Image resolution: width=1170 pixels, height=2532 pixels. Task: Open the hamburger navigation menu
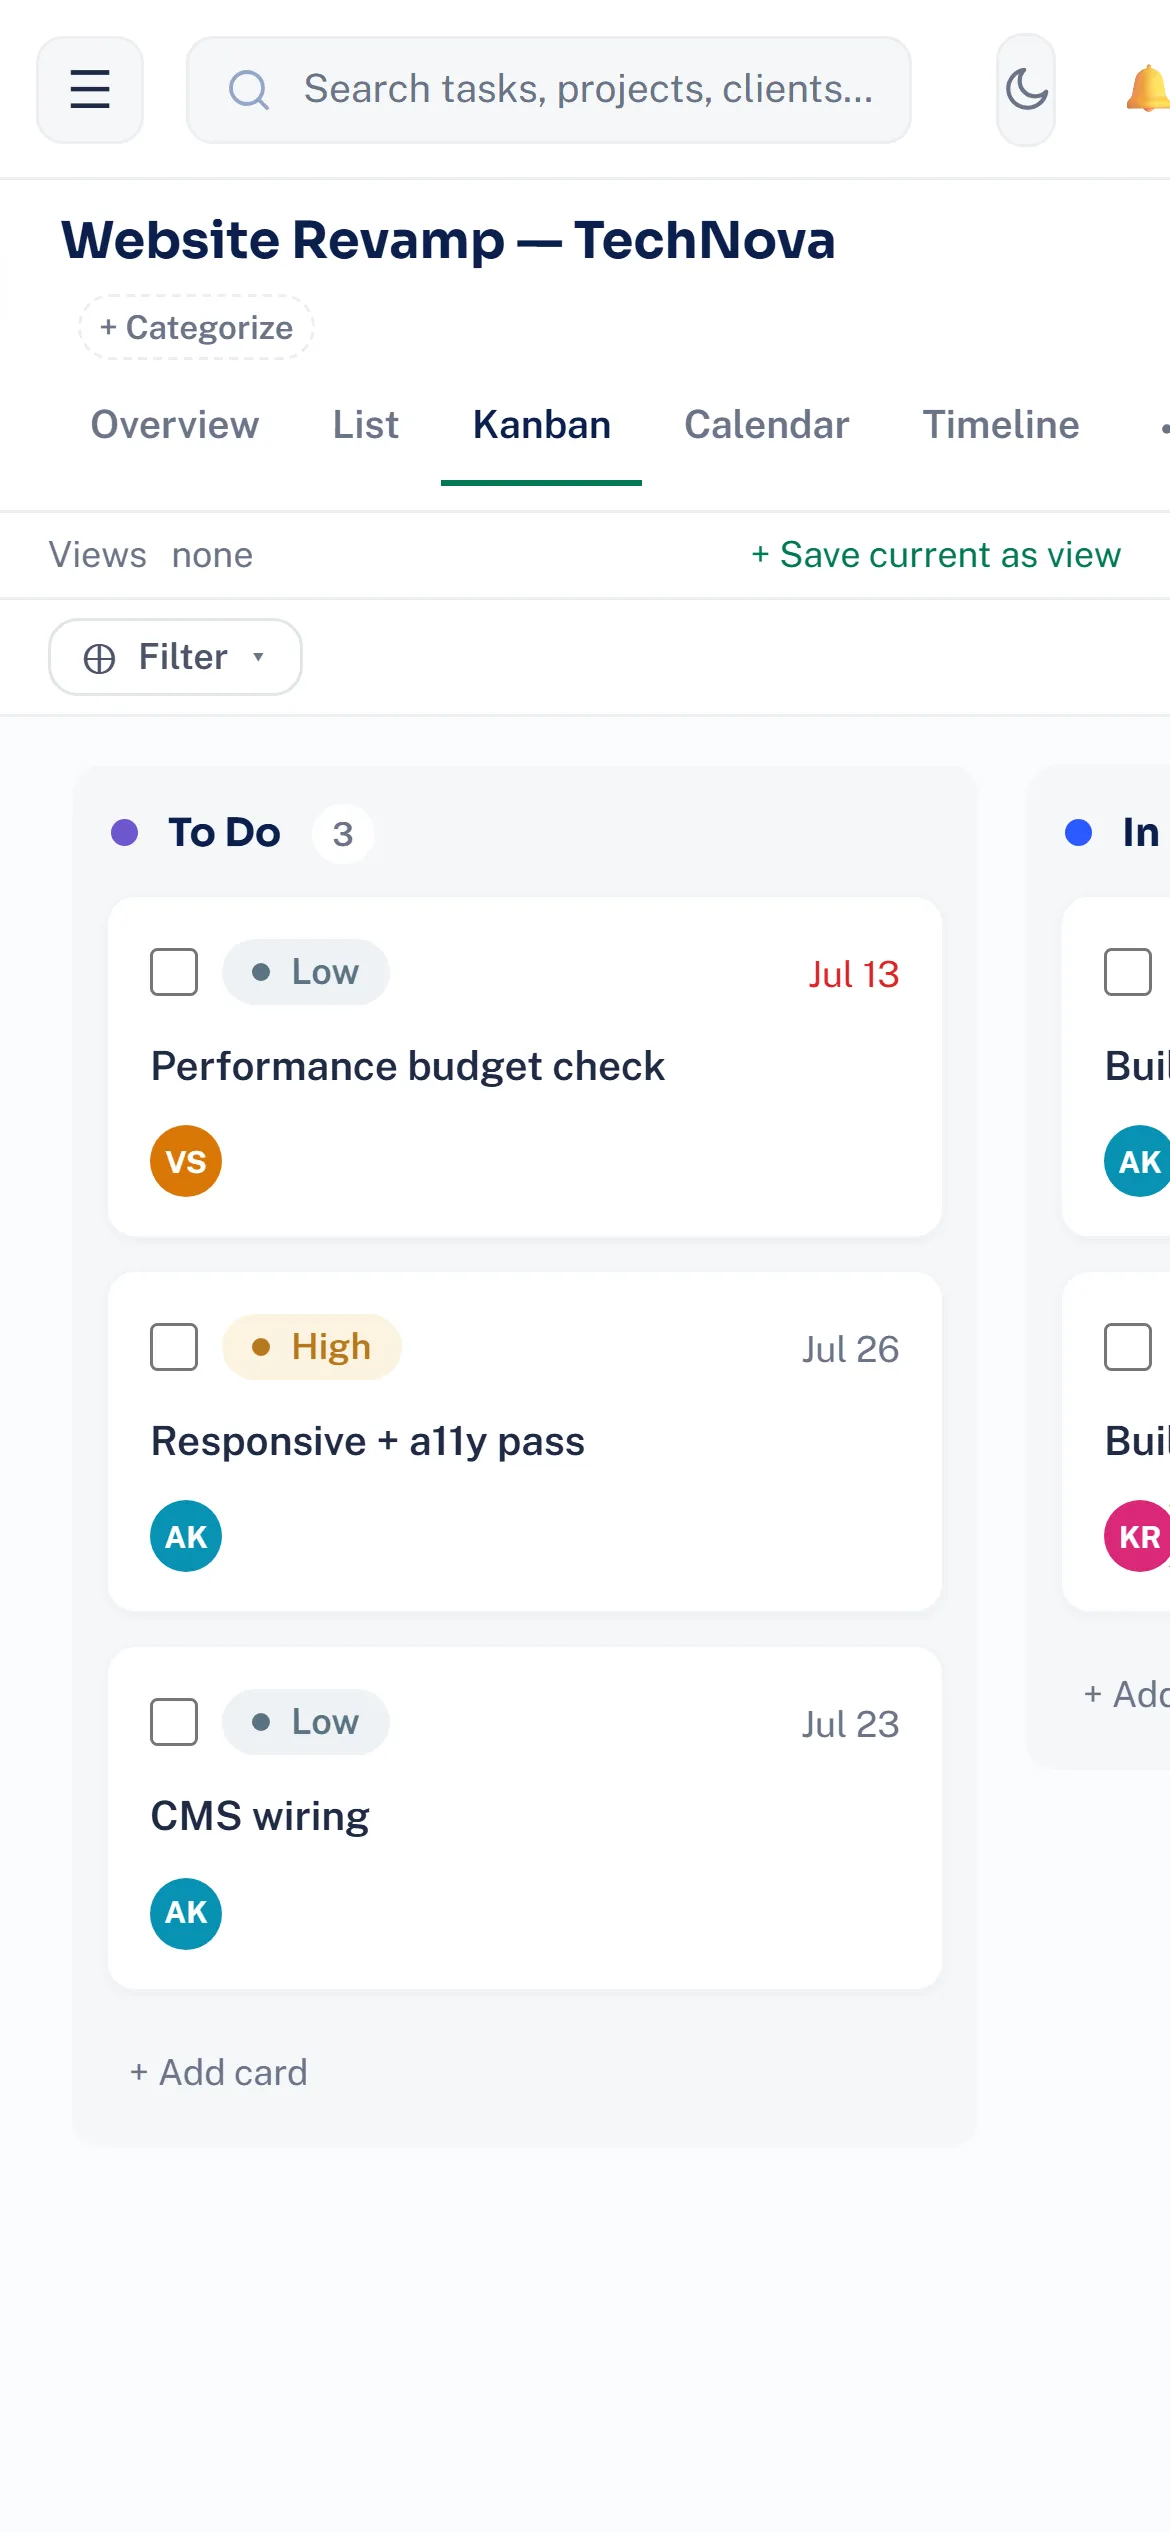pos(90,90)
